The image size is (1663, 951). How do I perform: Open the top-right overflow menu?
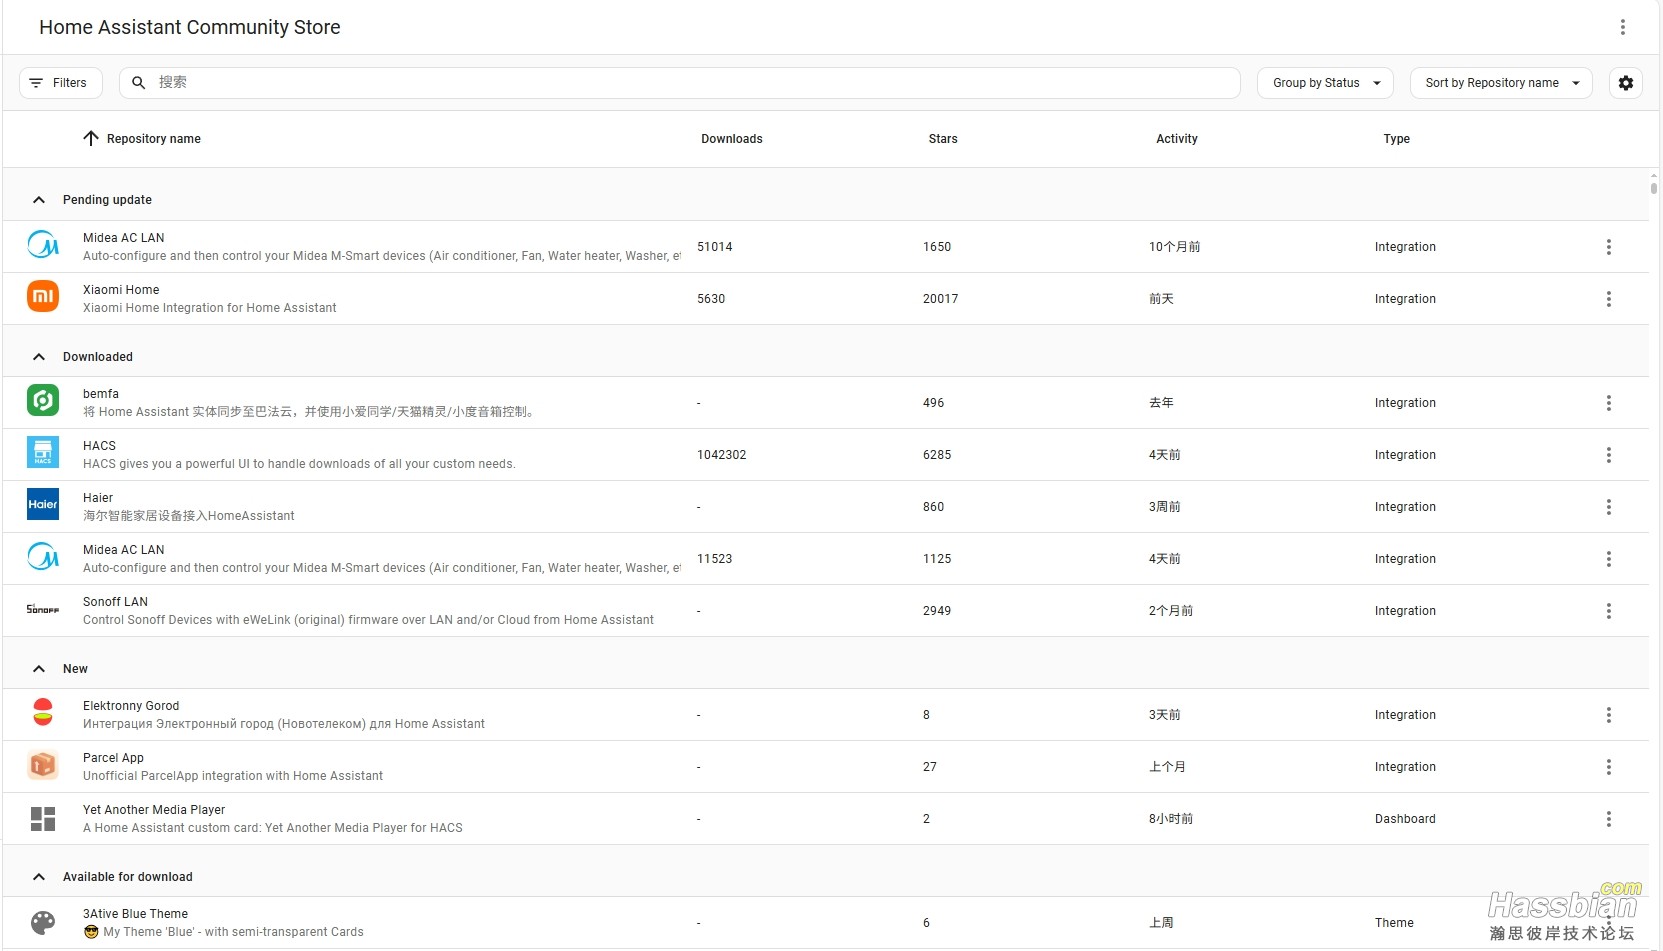coord(1622,27)
